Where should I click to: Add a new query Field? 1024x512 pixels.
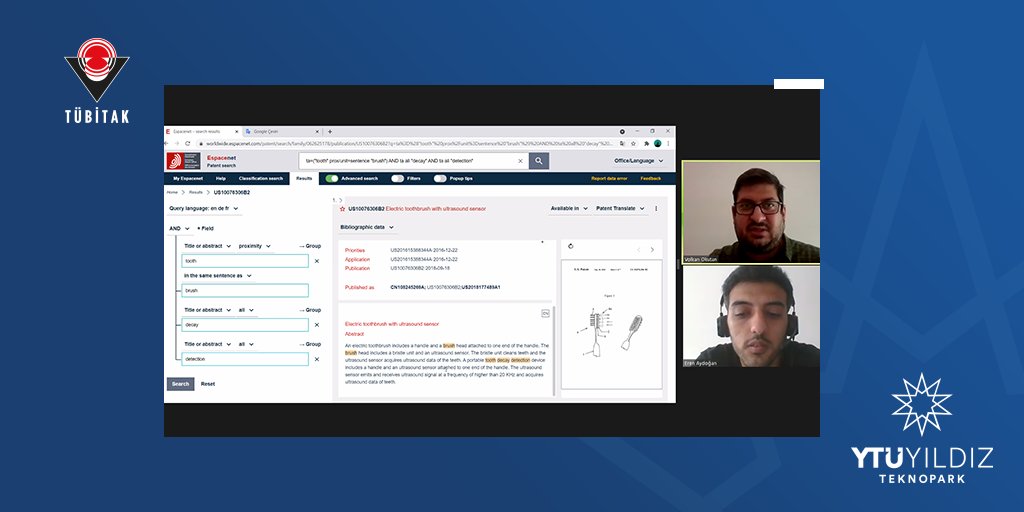tap(206, 229)
